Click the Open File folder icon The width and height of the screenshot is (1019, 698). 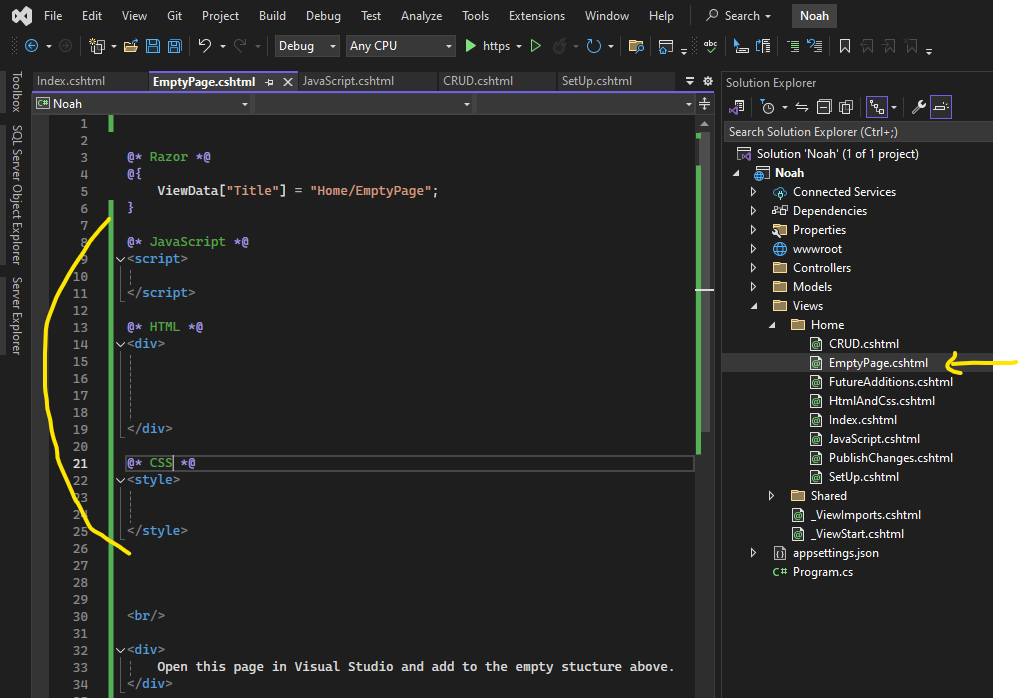(131, 46)
